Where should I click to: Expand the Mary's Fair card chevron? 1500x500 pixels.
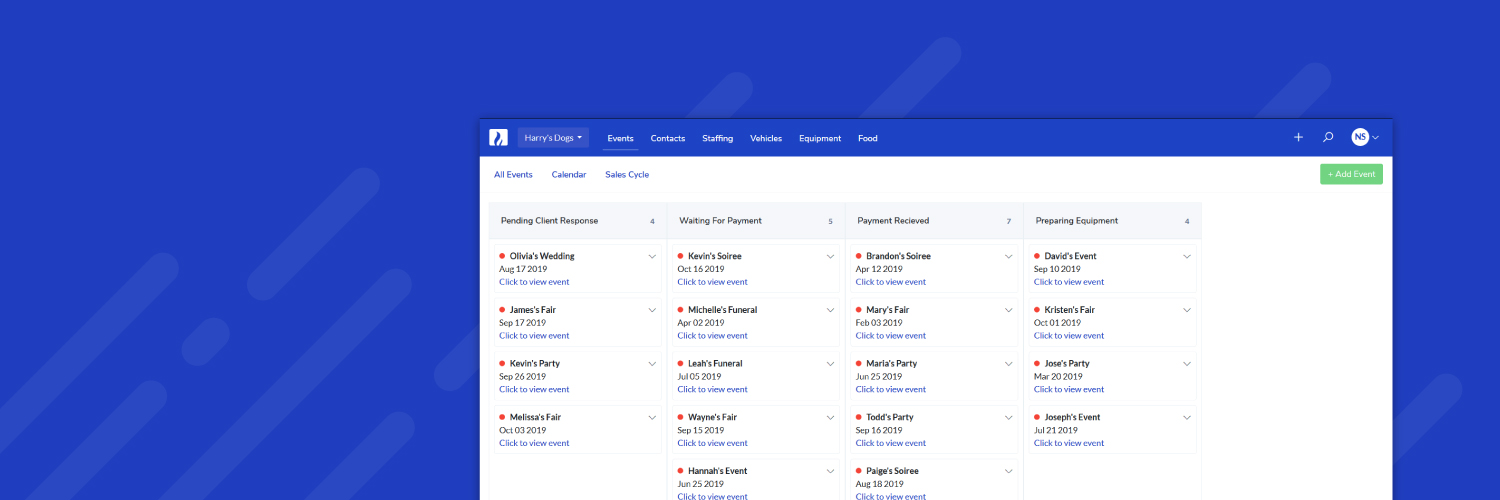coord(1009,310)
